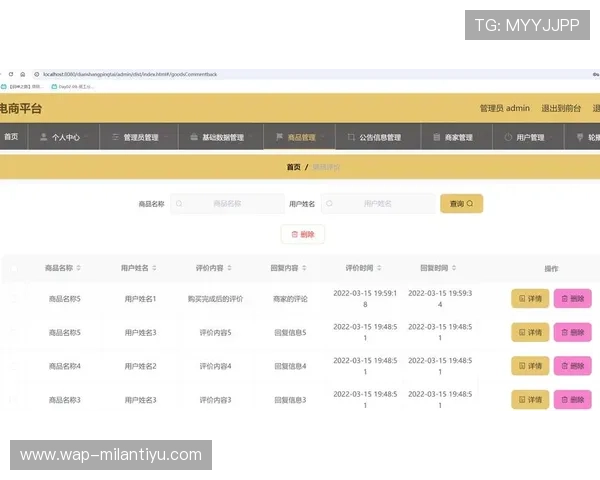
Task: Toggle the select-all checkbox in table header
Action: tap(14, 269)
